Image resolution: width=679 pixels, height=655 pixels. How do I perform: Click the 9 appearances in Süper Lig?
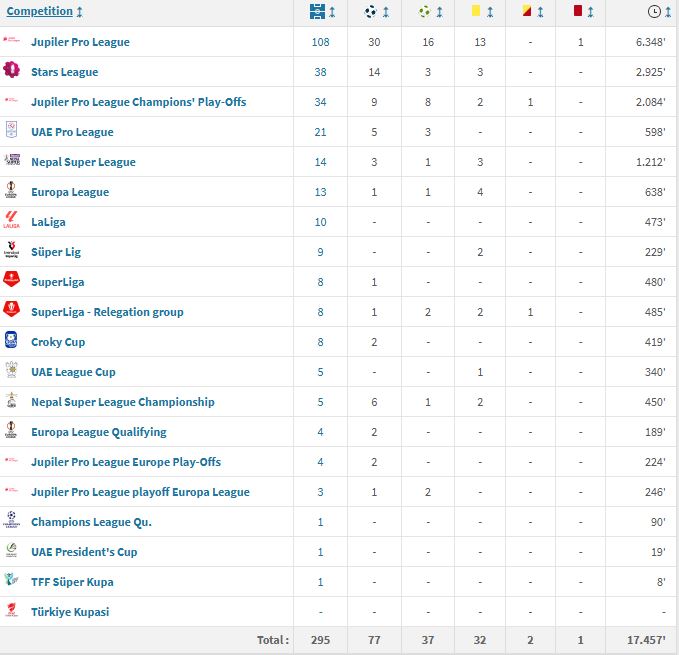tap(320, 252)
